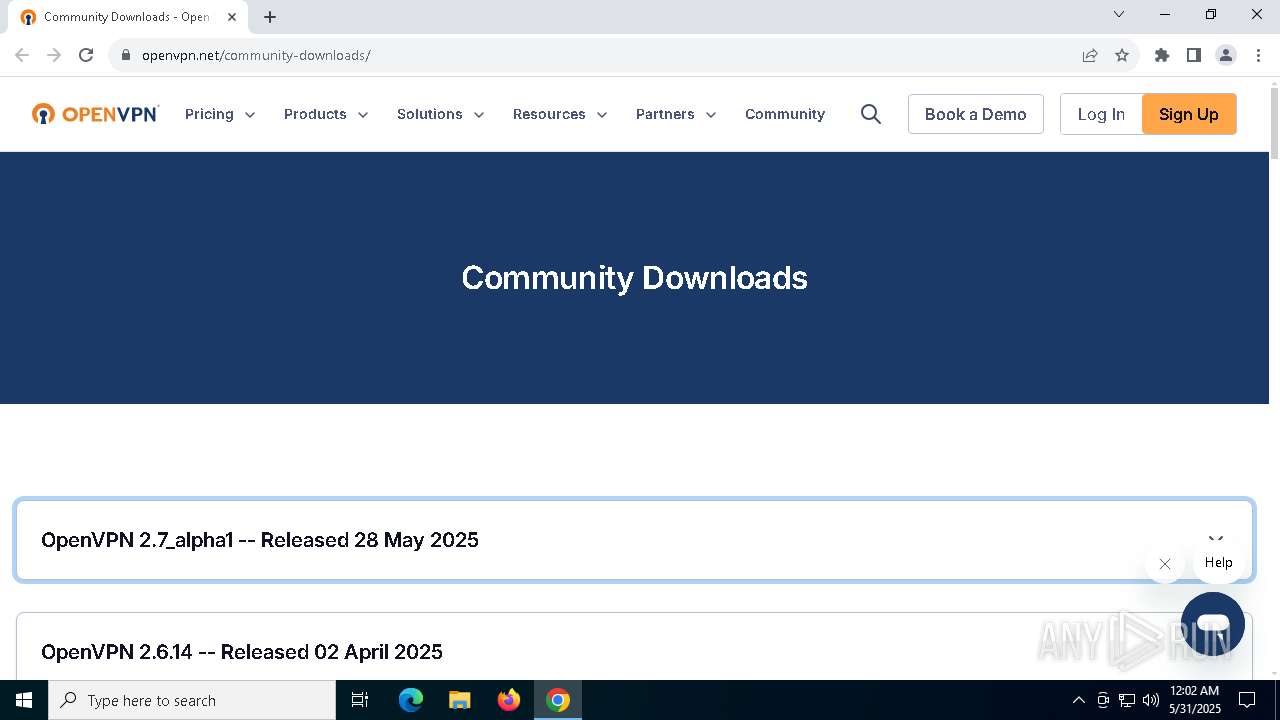Launch Microsoft Edge from the taskbar
Image resolution: width=1280 pixels, height=720 pixels.
[411, 700]
